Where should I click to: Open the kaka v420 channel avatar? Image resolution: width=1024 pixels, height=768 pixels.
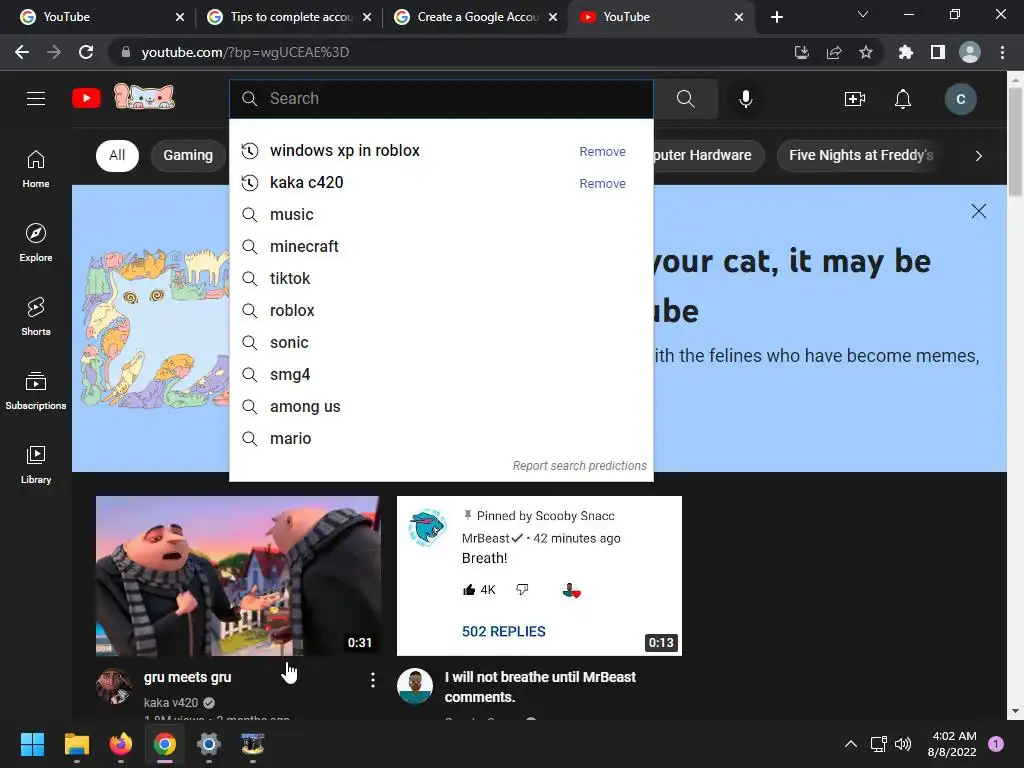coord(114,686)
